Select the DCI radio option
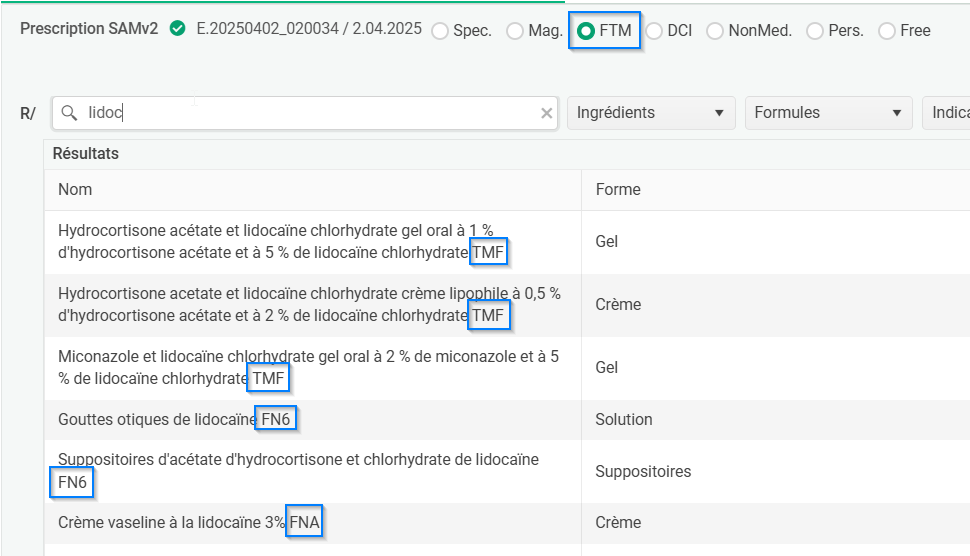 click(654, 31)
